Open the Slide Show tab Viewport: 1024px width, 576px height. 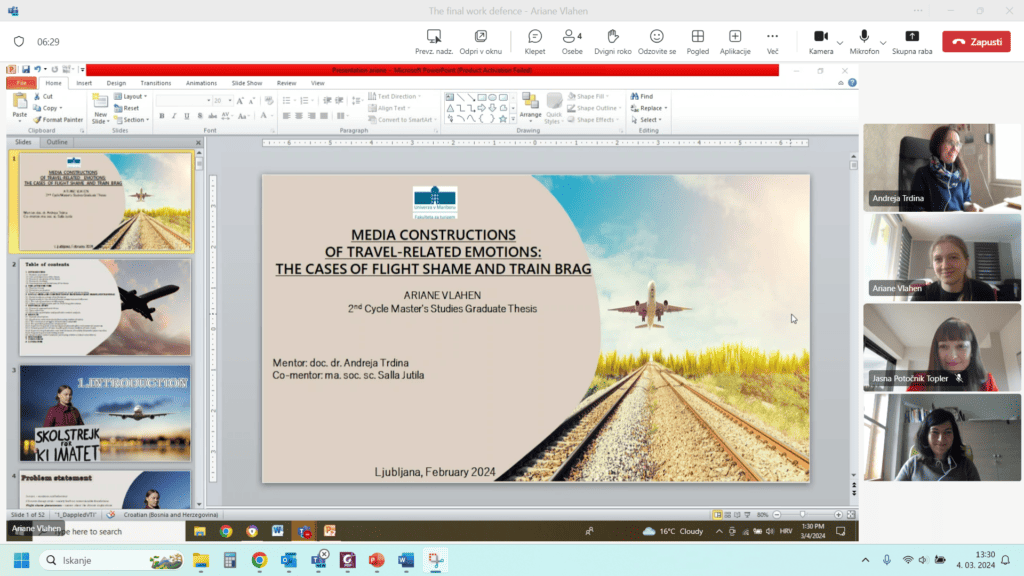(246, 83)
